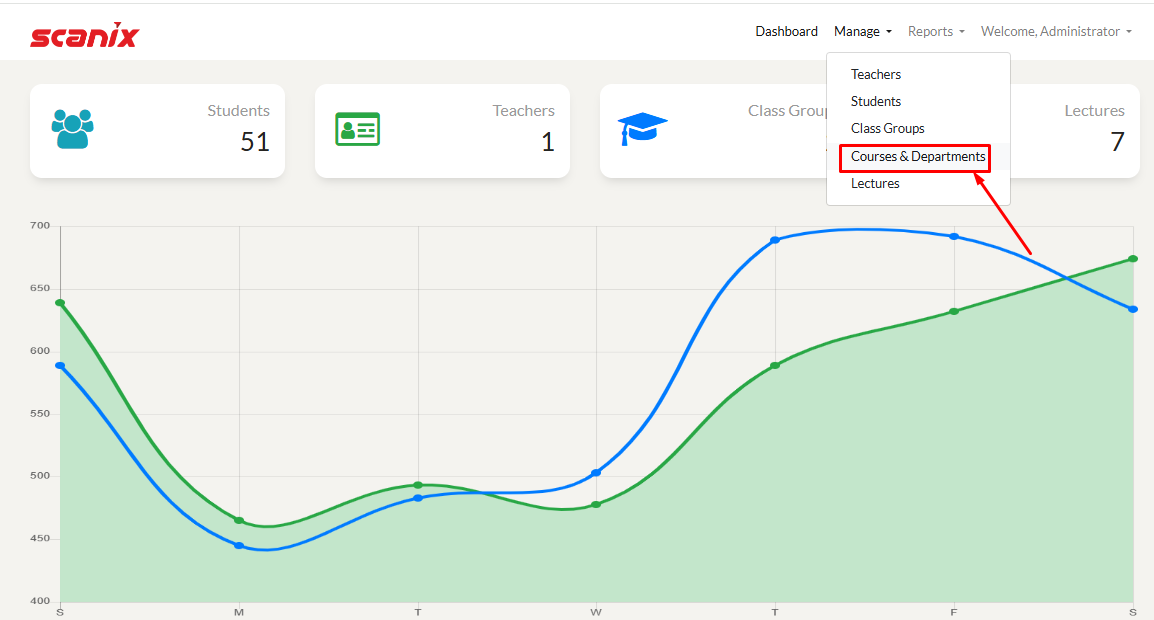The width and height of the screenshot is (1154, 620).
Task: Click the blue data point on Monday
Action: point(239,546)
